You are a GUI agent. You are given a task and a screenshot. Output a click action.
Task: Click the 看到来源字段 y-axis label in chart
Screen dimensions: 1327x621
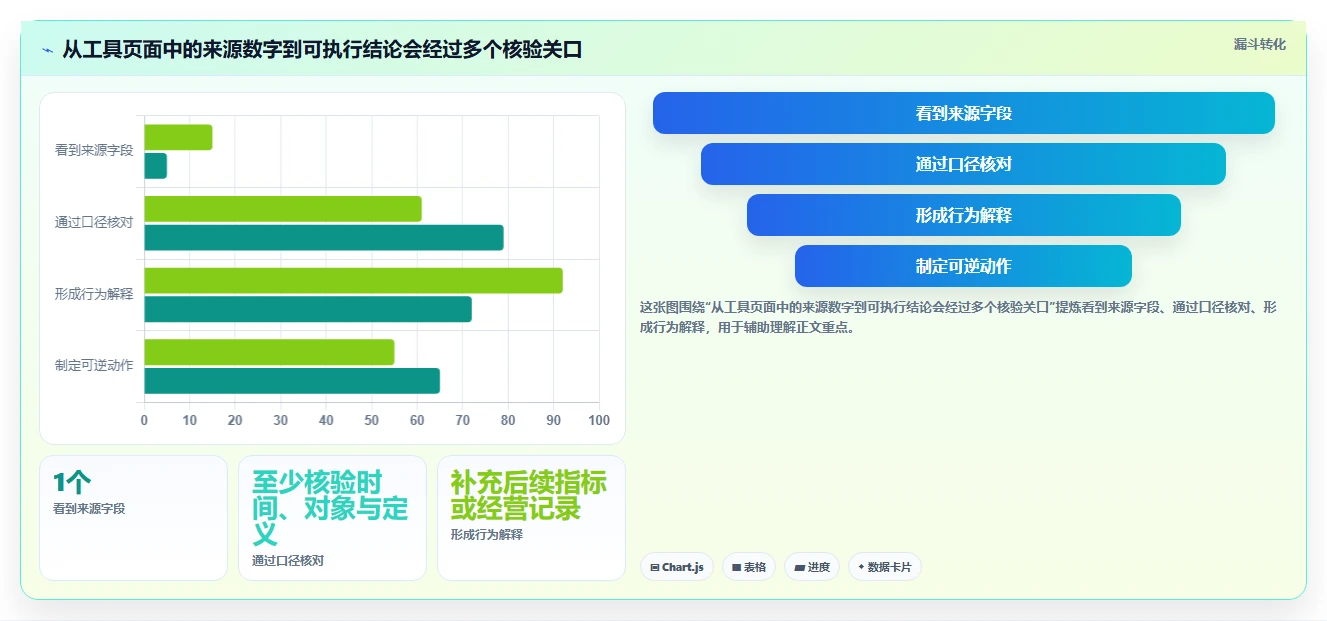coord(94,151)
